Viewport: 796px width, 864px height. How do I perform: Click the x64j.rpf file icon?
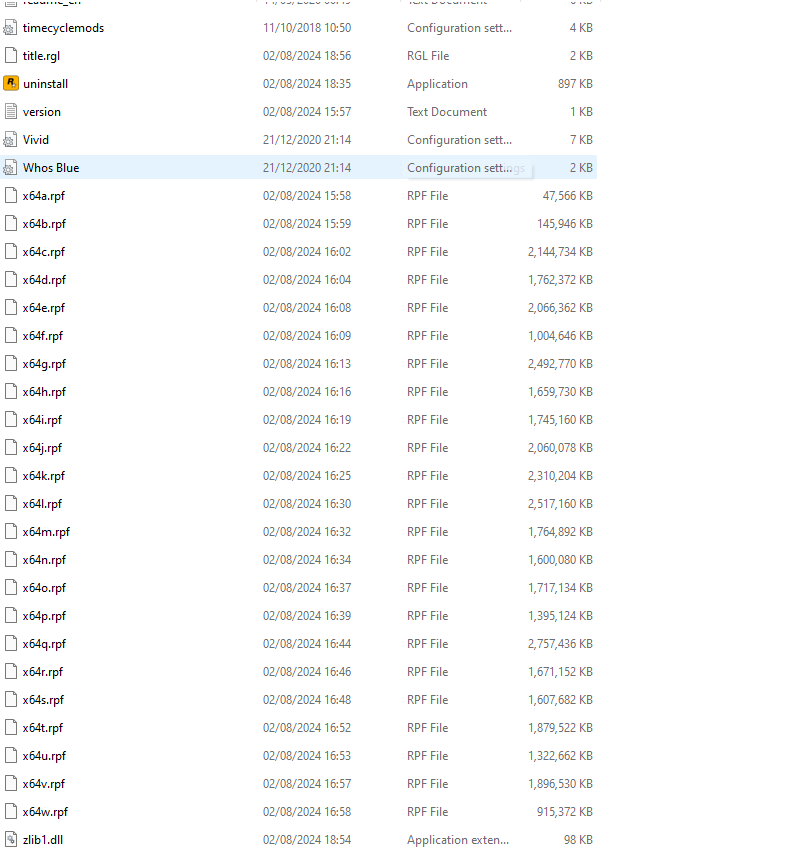coord(10,447)
